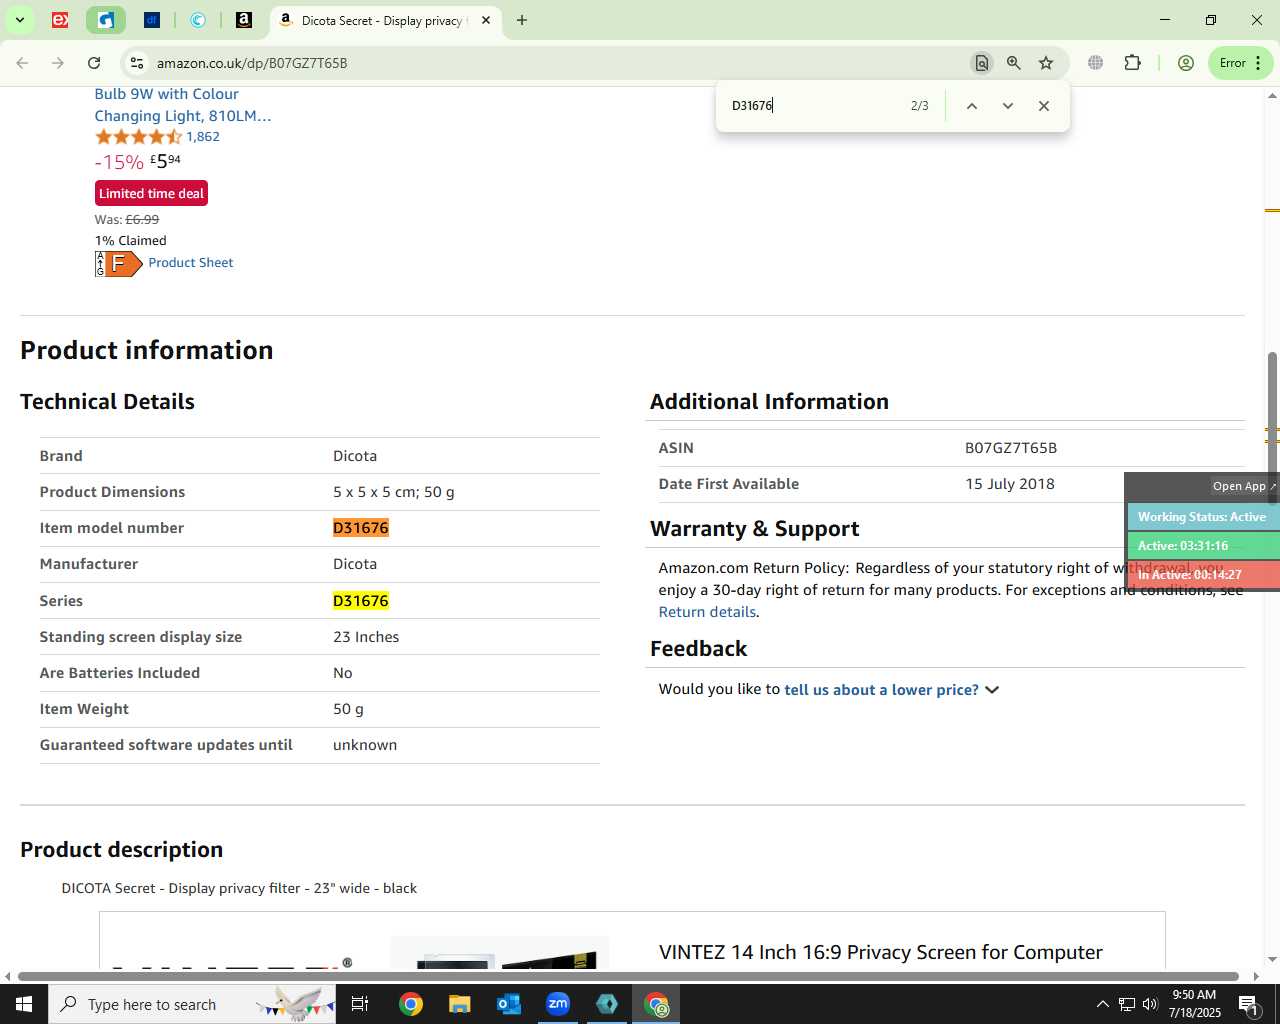Switch to the black Amazon icon tab
Screen dimensions: 1280x1024
(244, 20)
